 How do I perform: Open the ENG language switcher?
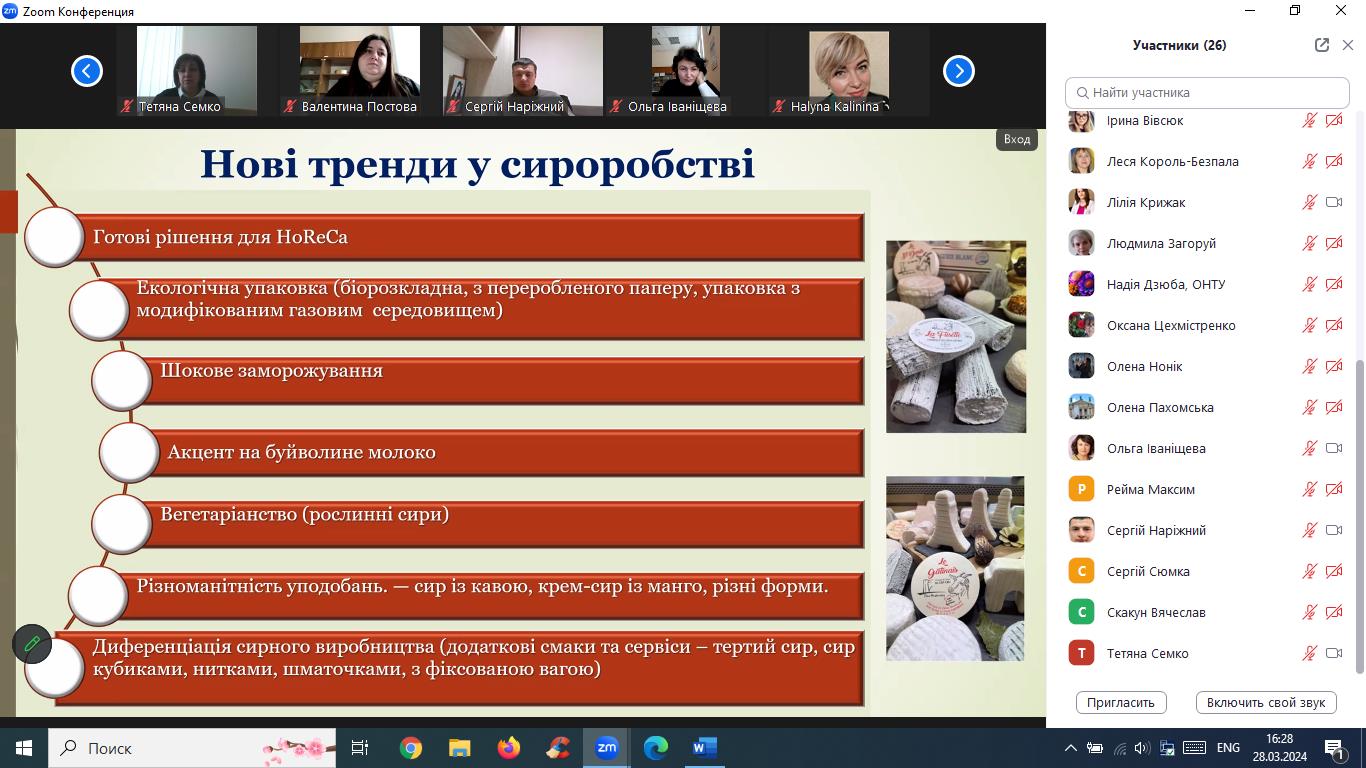pyautogui.click(x=1227, y=747)
